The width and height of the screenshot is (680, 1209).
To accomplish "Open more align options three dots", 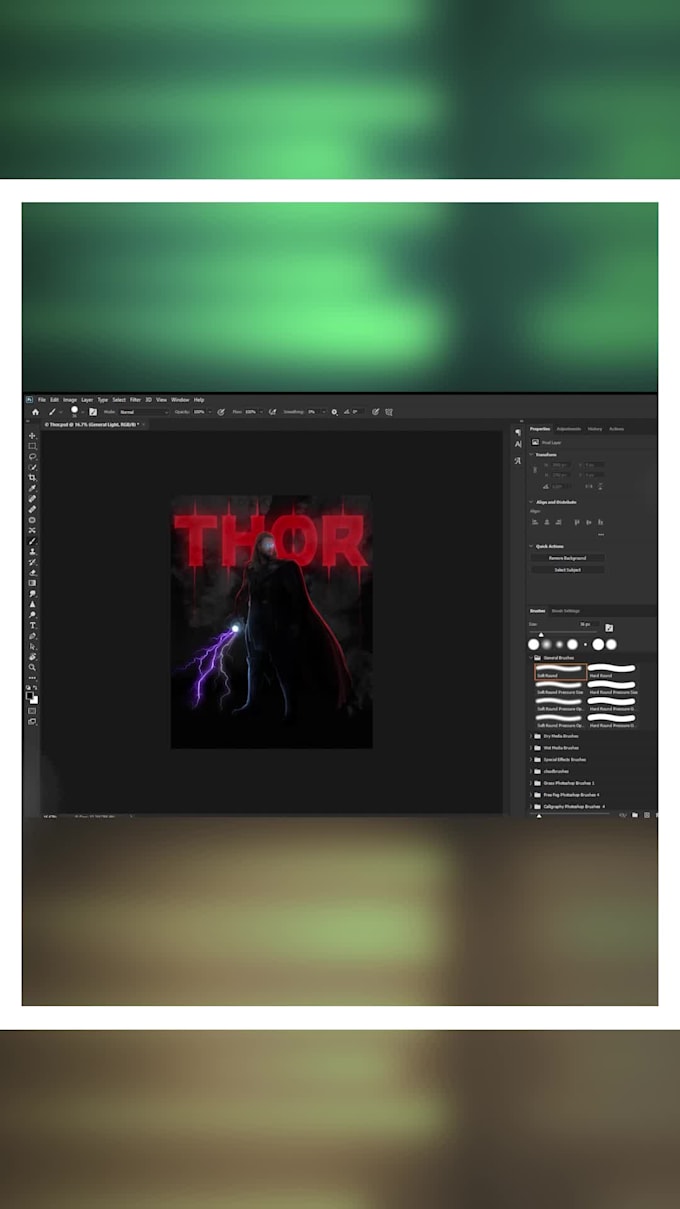I will [601, 534].
